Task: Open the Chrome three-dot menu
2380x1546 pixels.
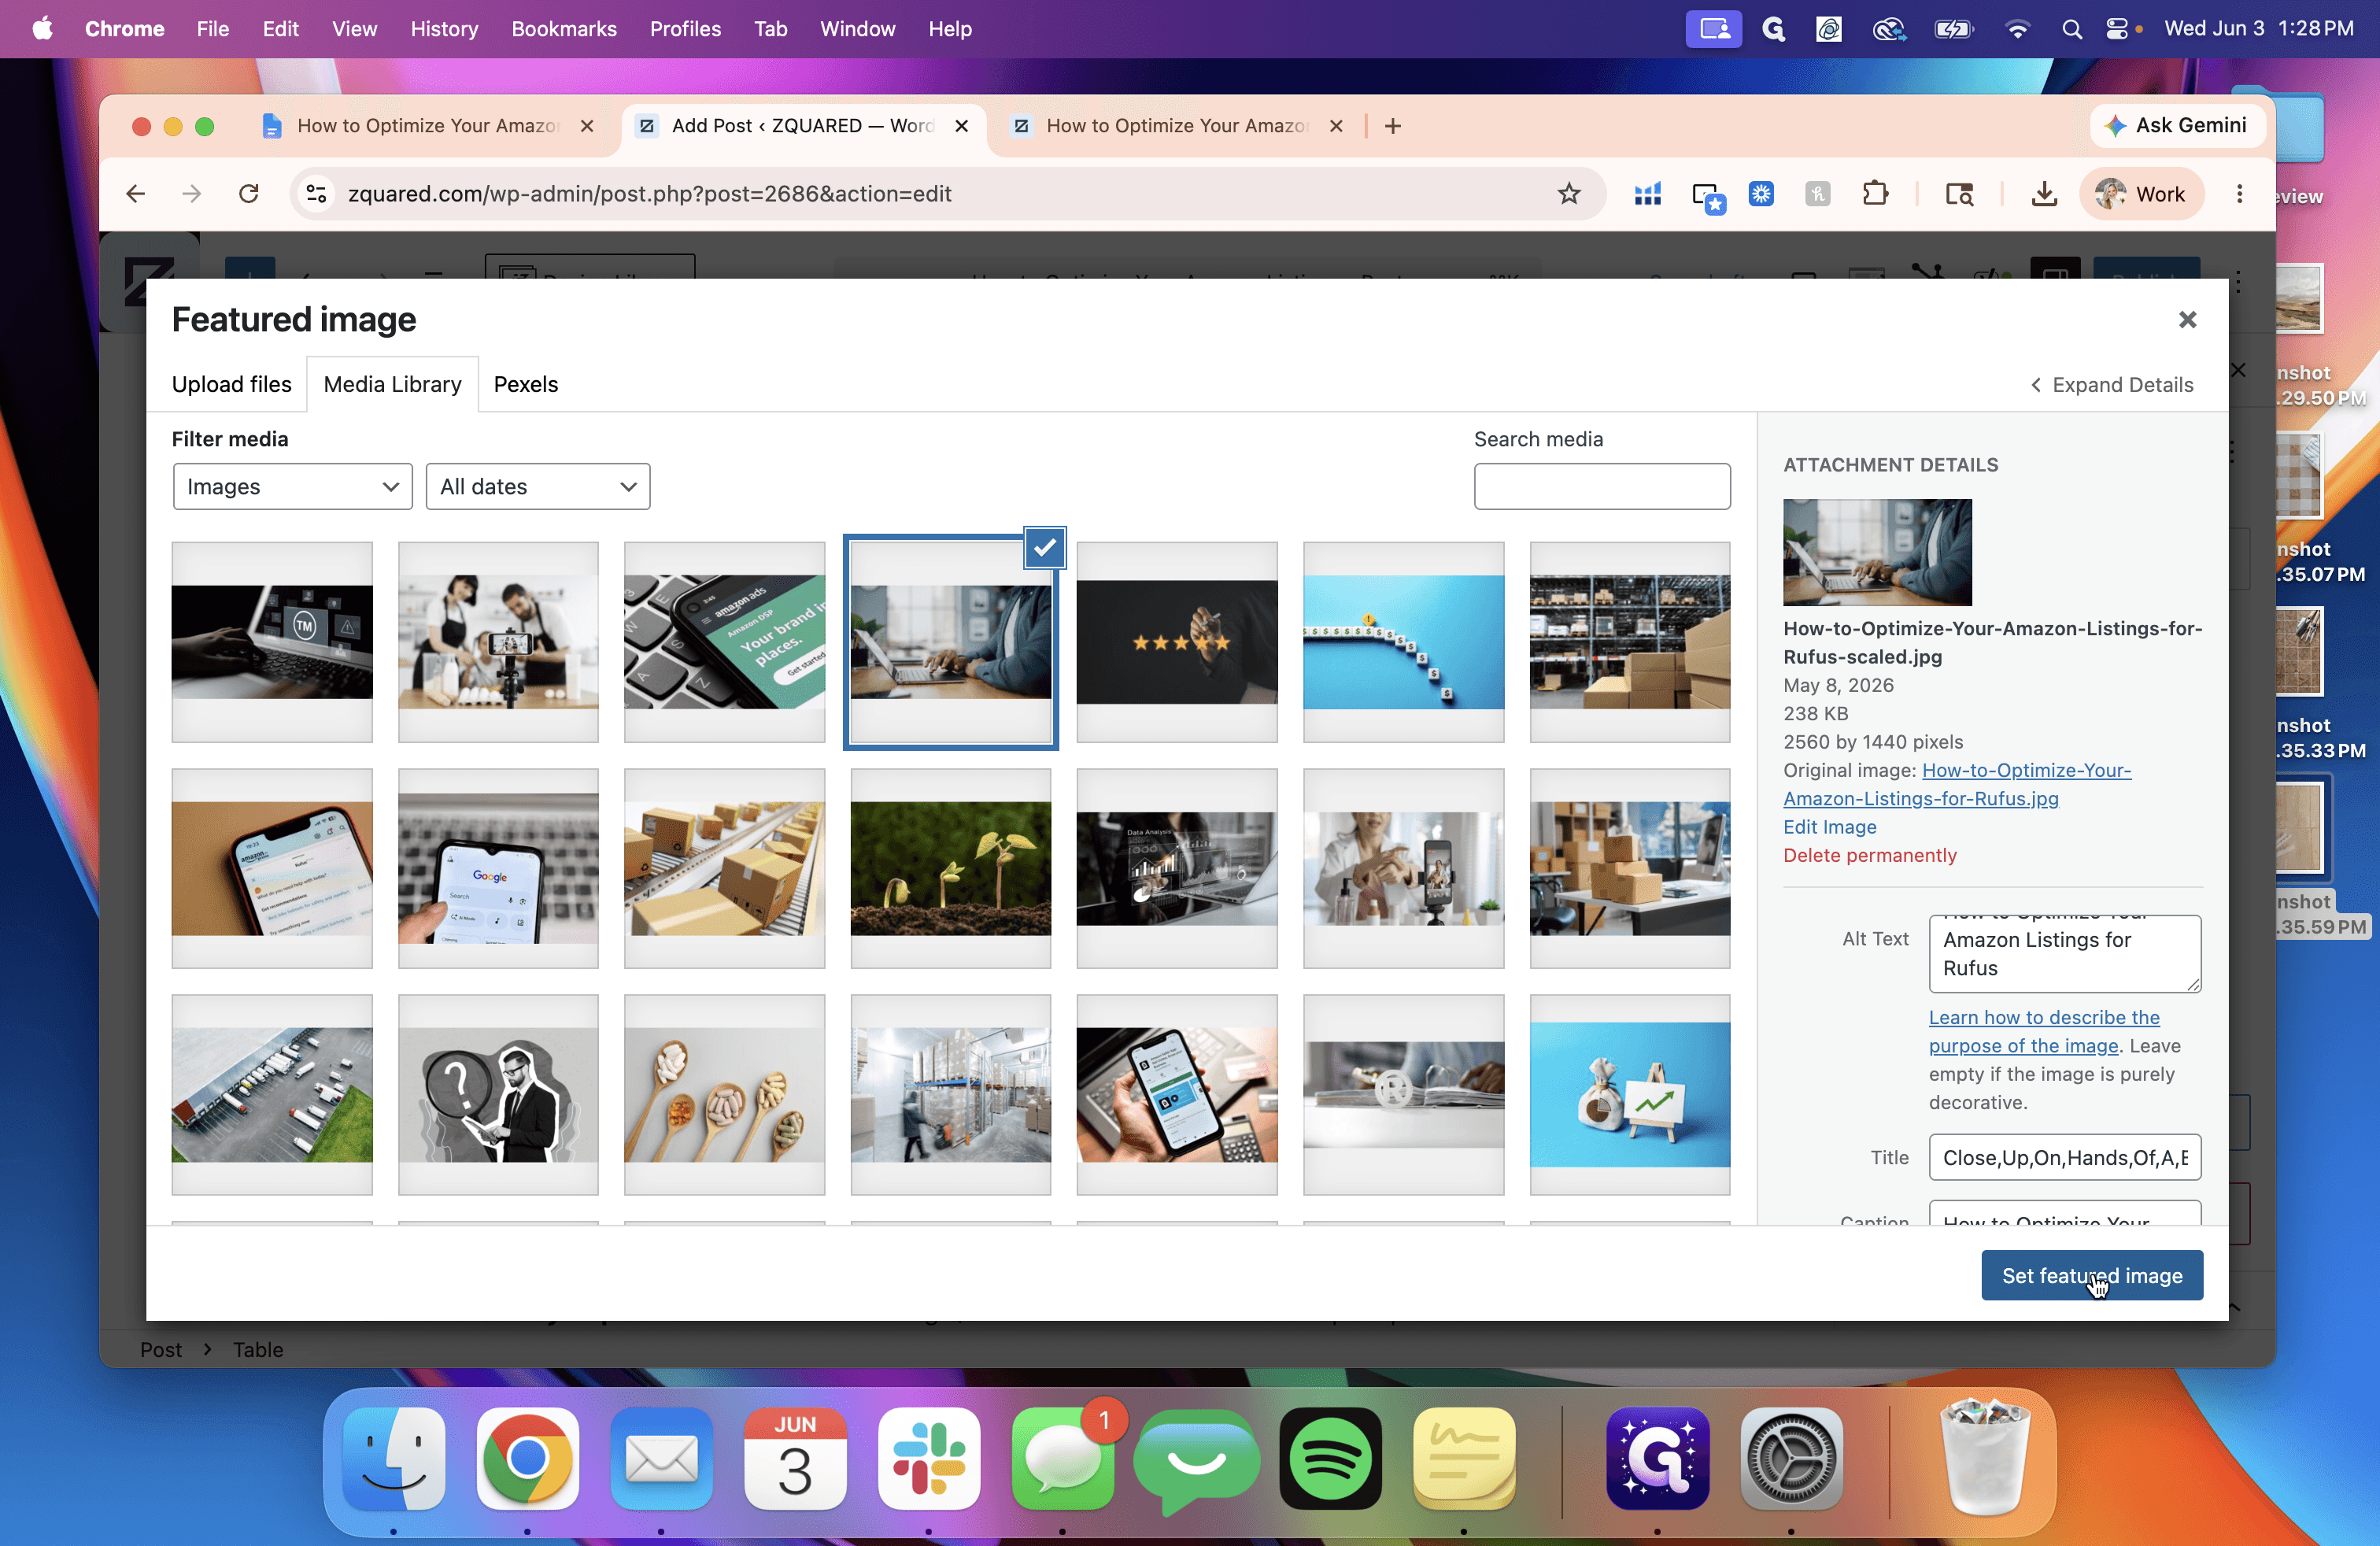Action: [x=2239, y=194]
